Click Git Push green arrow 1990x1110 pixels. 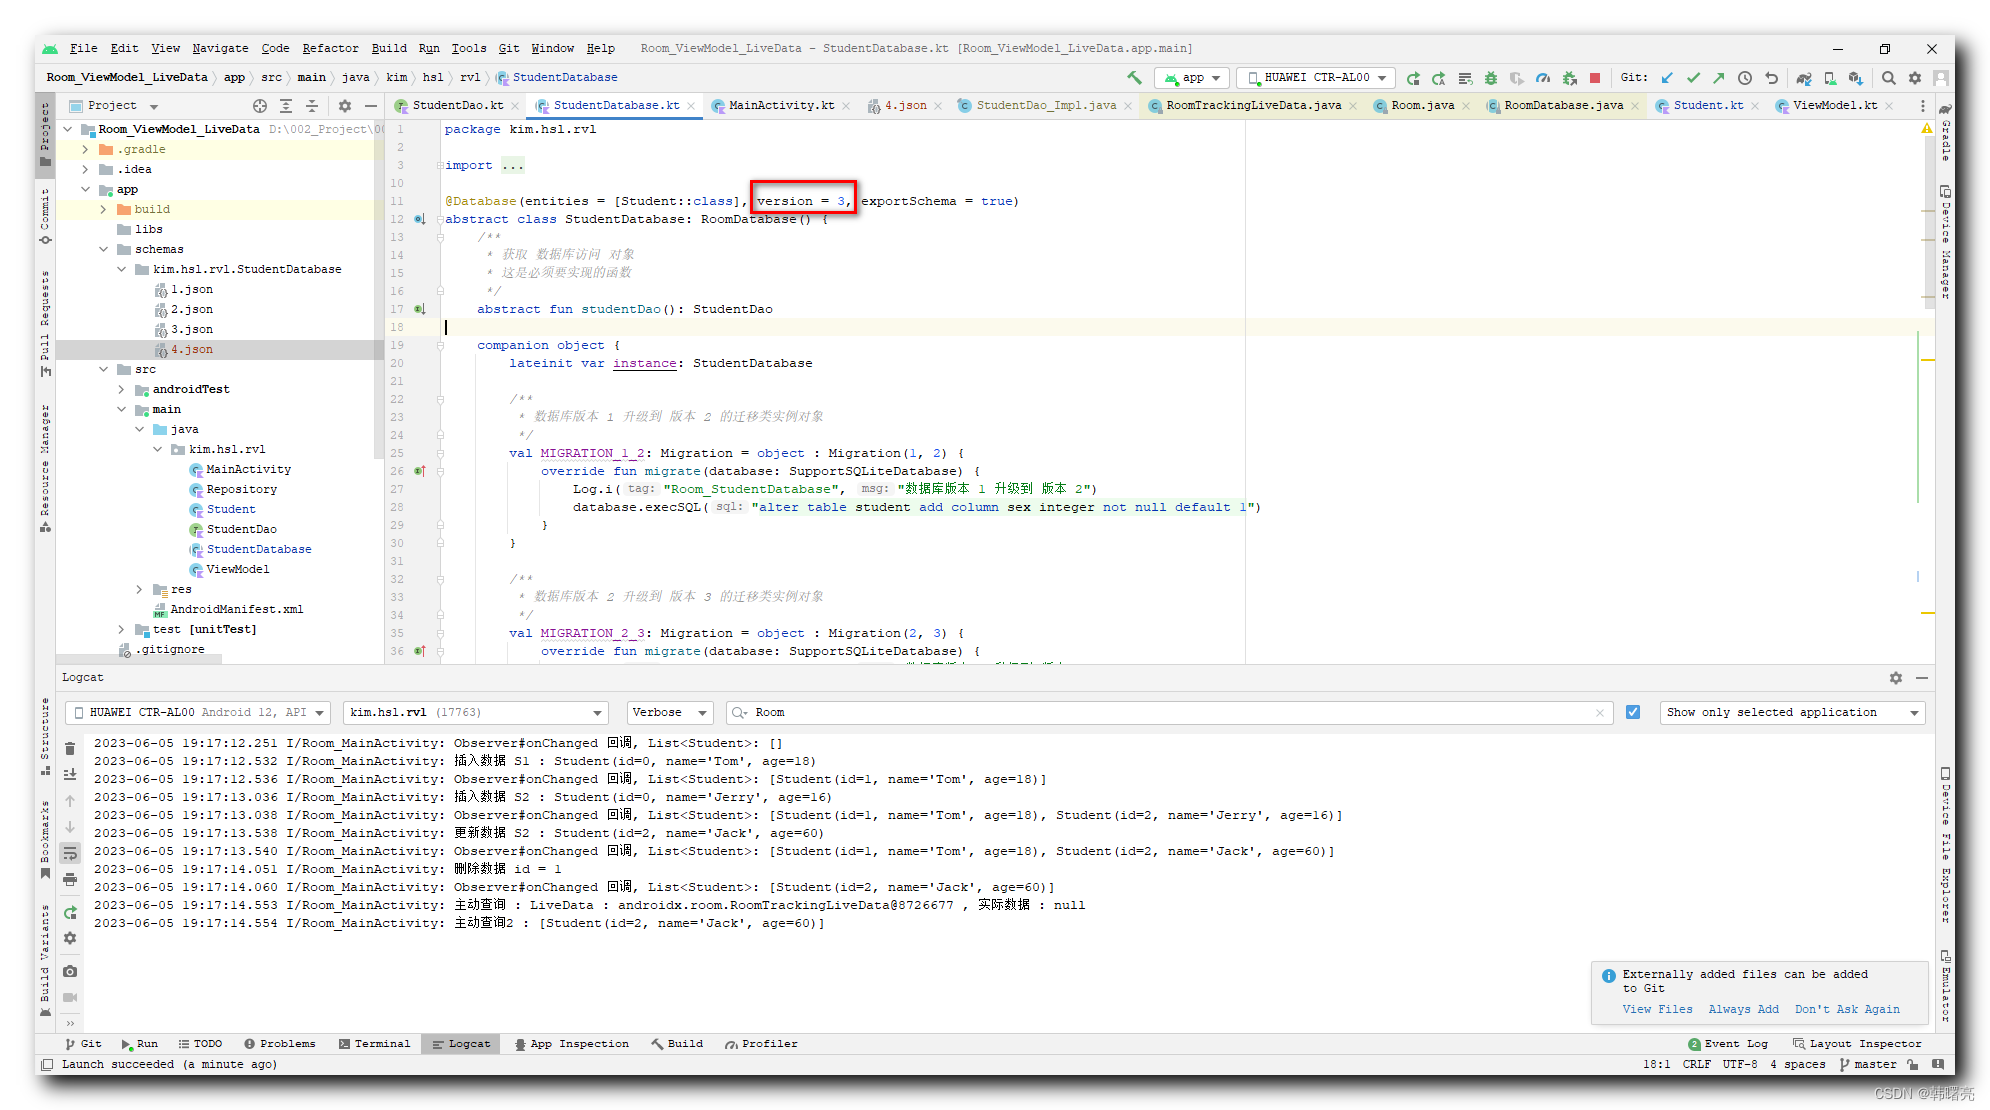pyautogui.click(x=1719, y=78)
